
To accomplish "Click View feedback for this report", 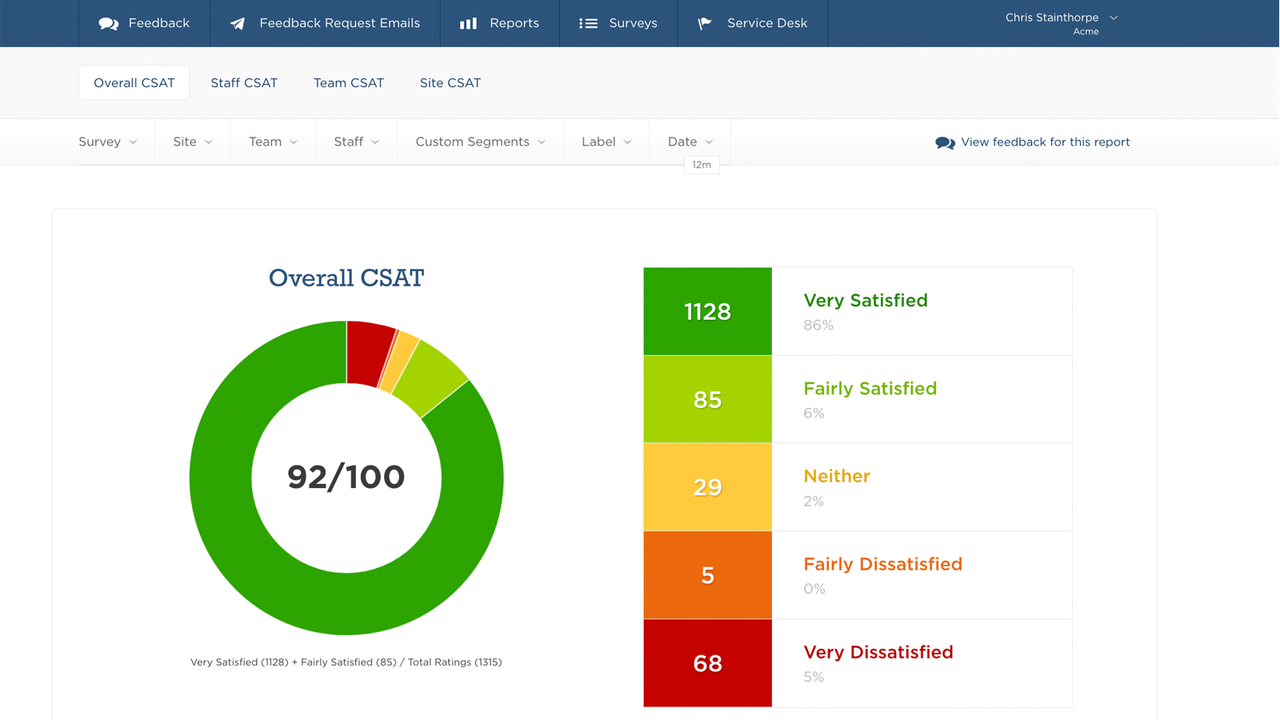I will point(1045,142).
